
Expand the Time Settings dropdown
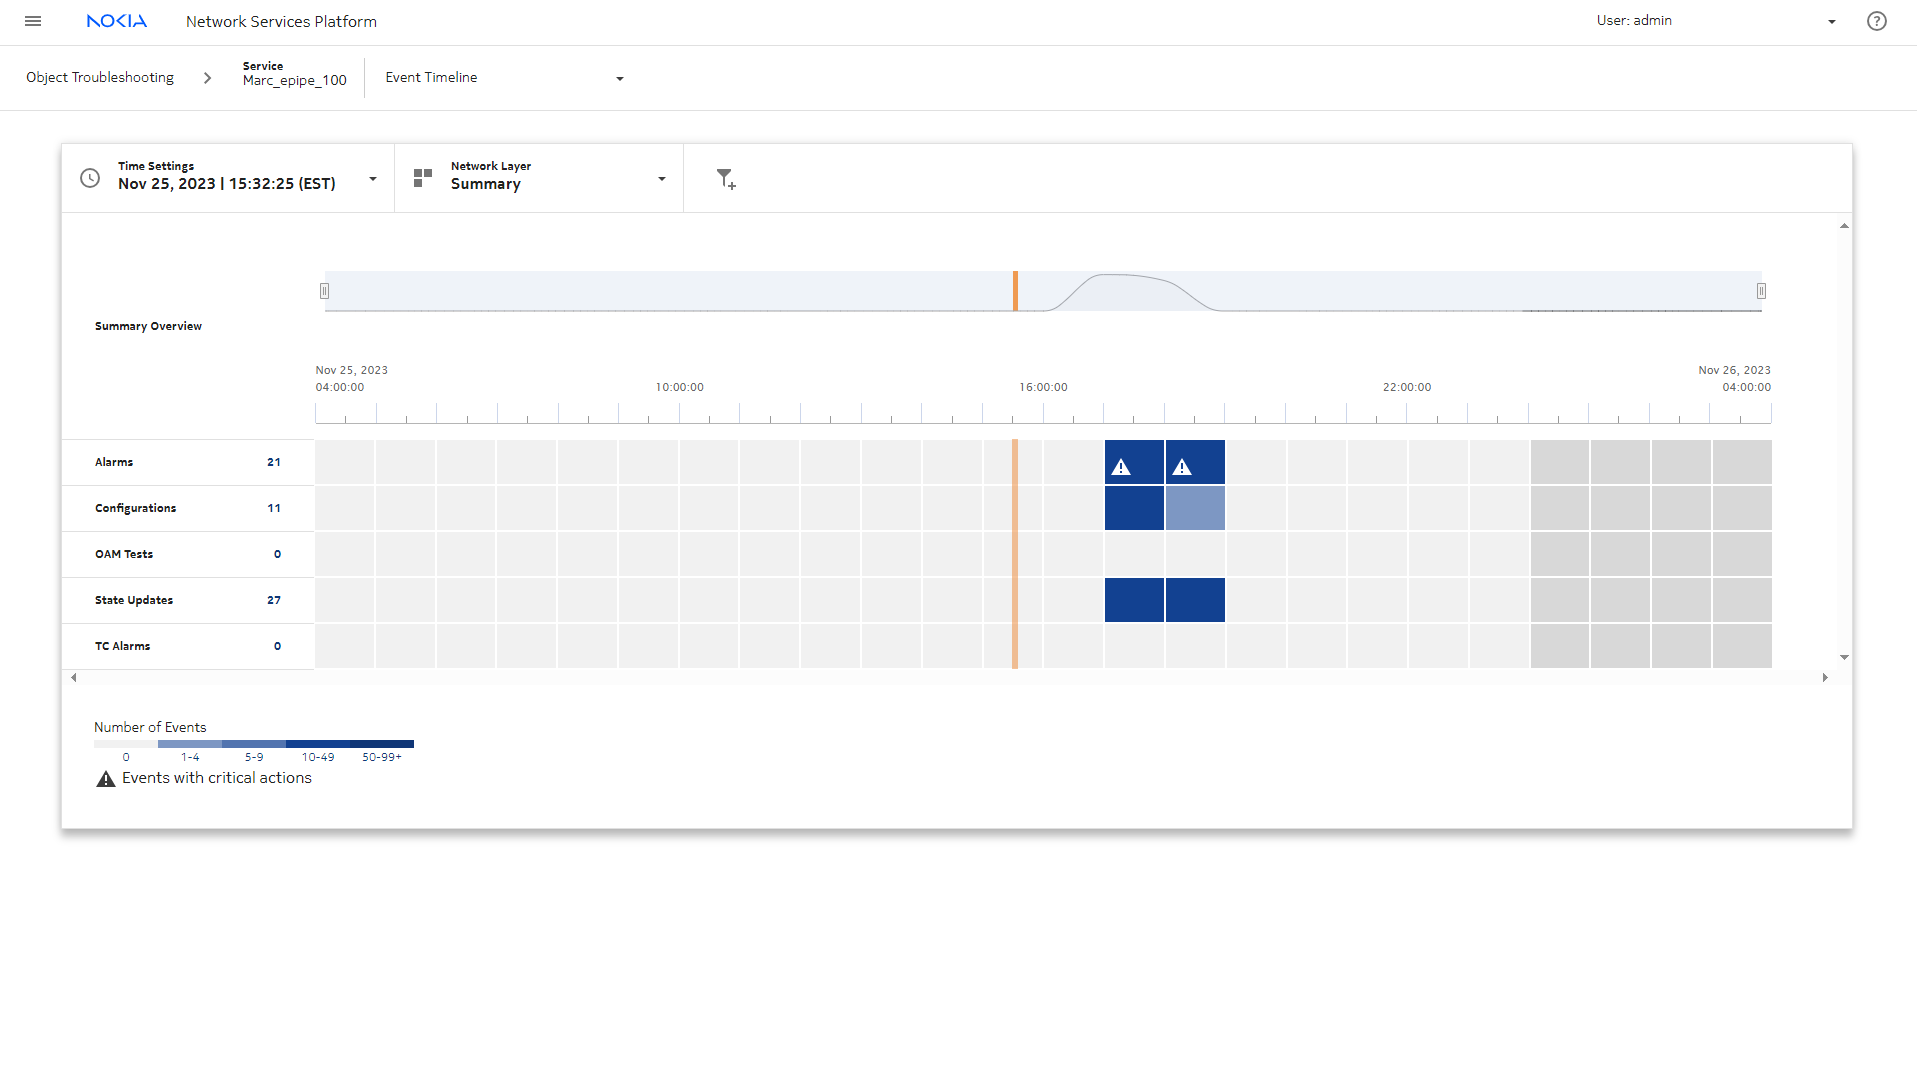(x=373, y=179)
